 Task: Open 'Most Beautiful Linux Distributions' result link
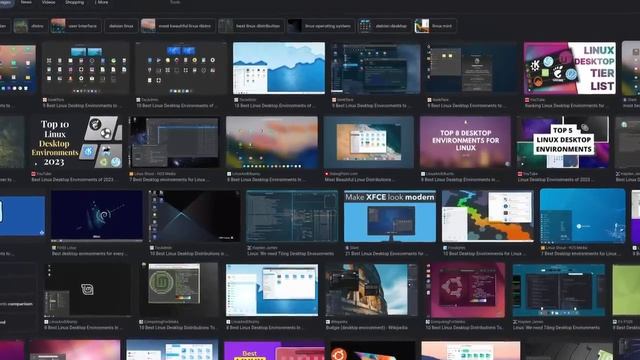[x=360, y=180]
